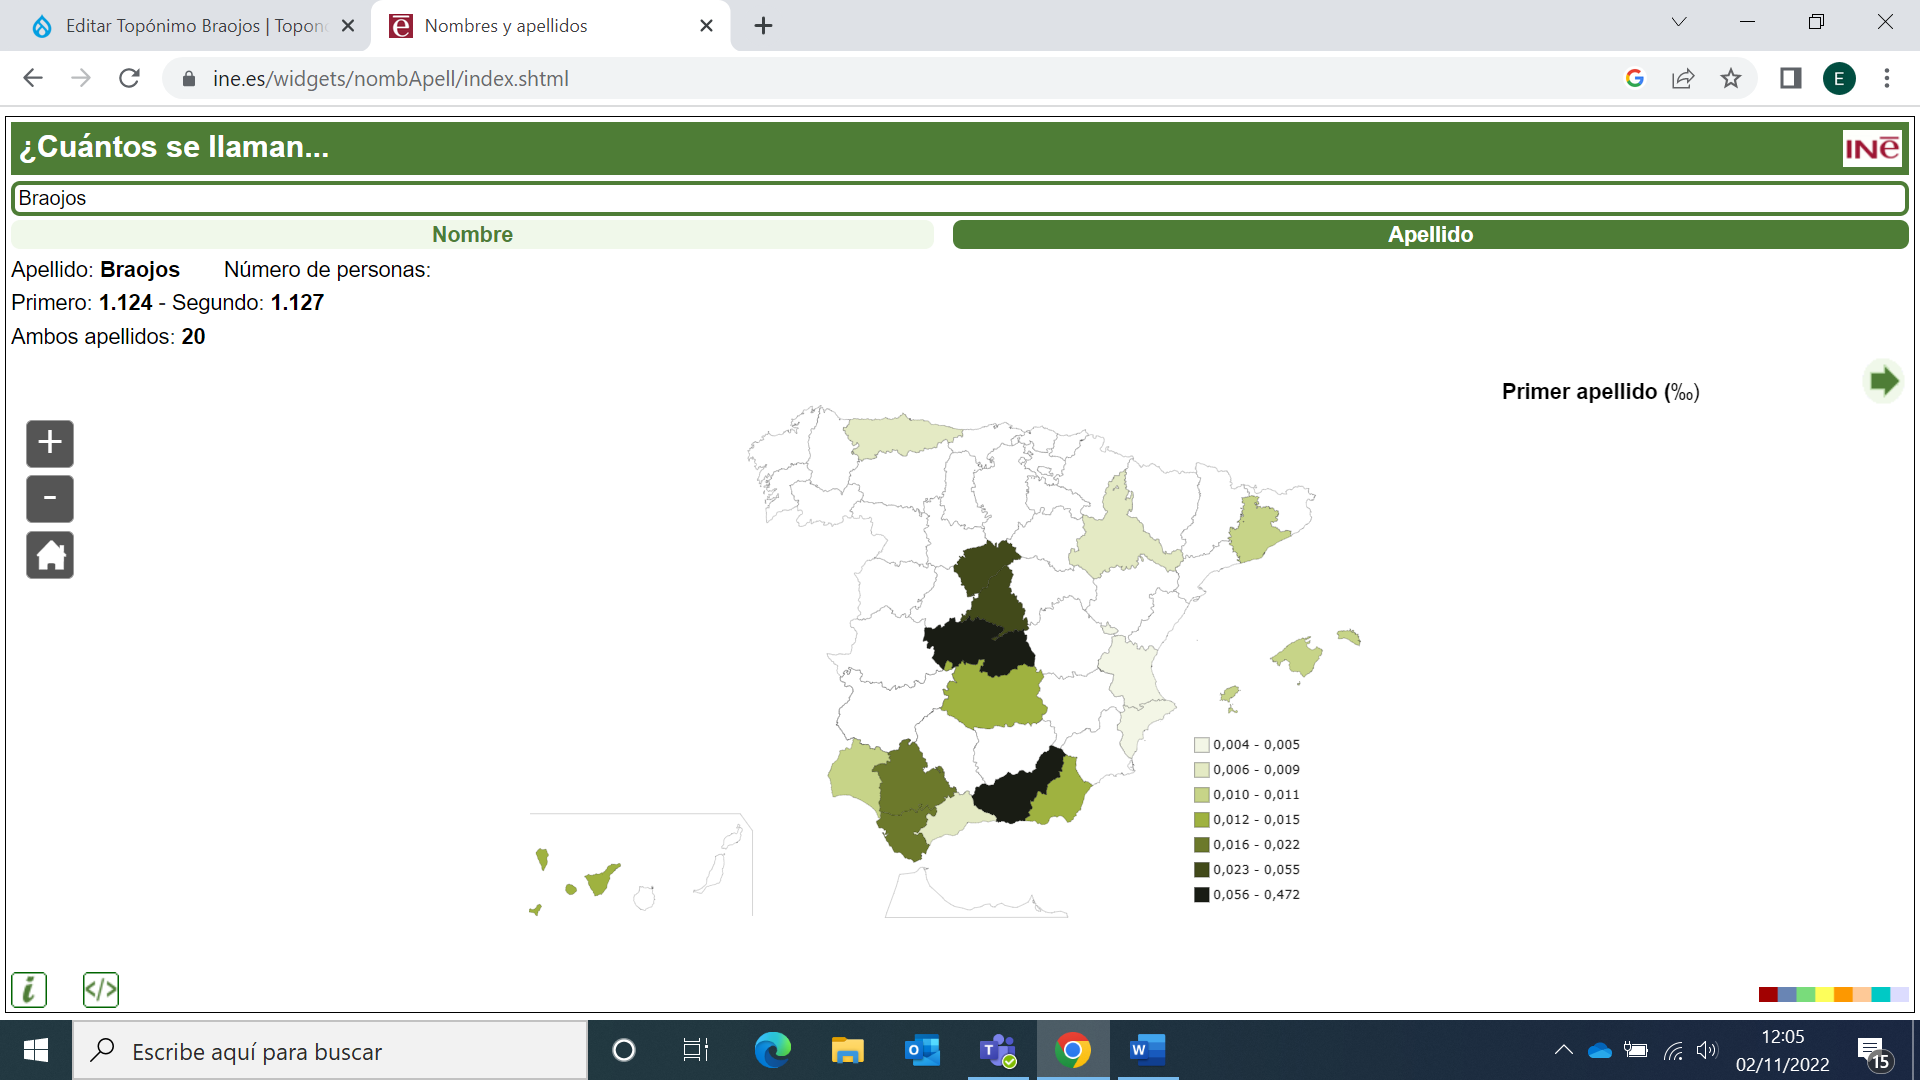Screen dimensions: 1920x1080
Task: Open Chrome three-dot menu
Action: click(1887, 78)
